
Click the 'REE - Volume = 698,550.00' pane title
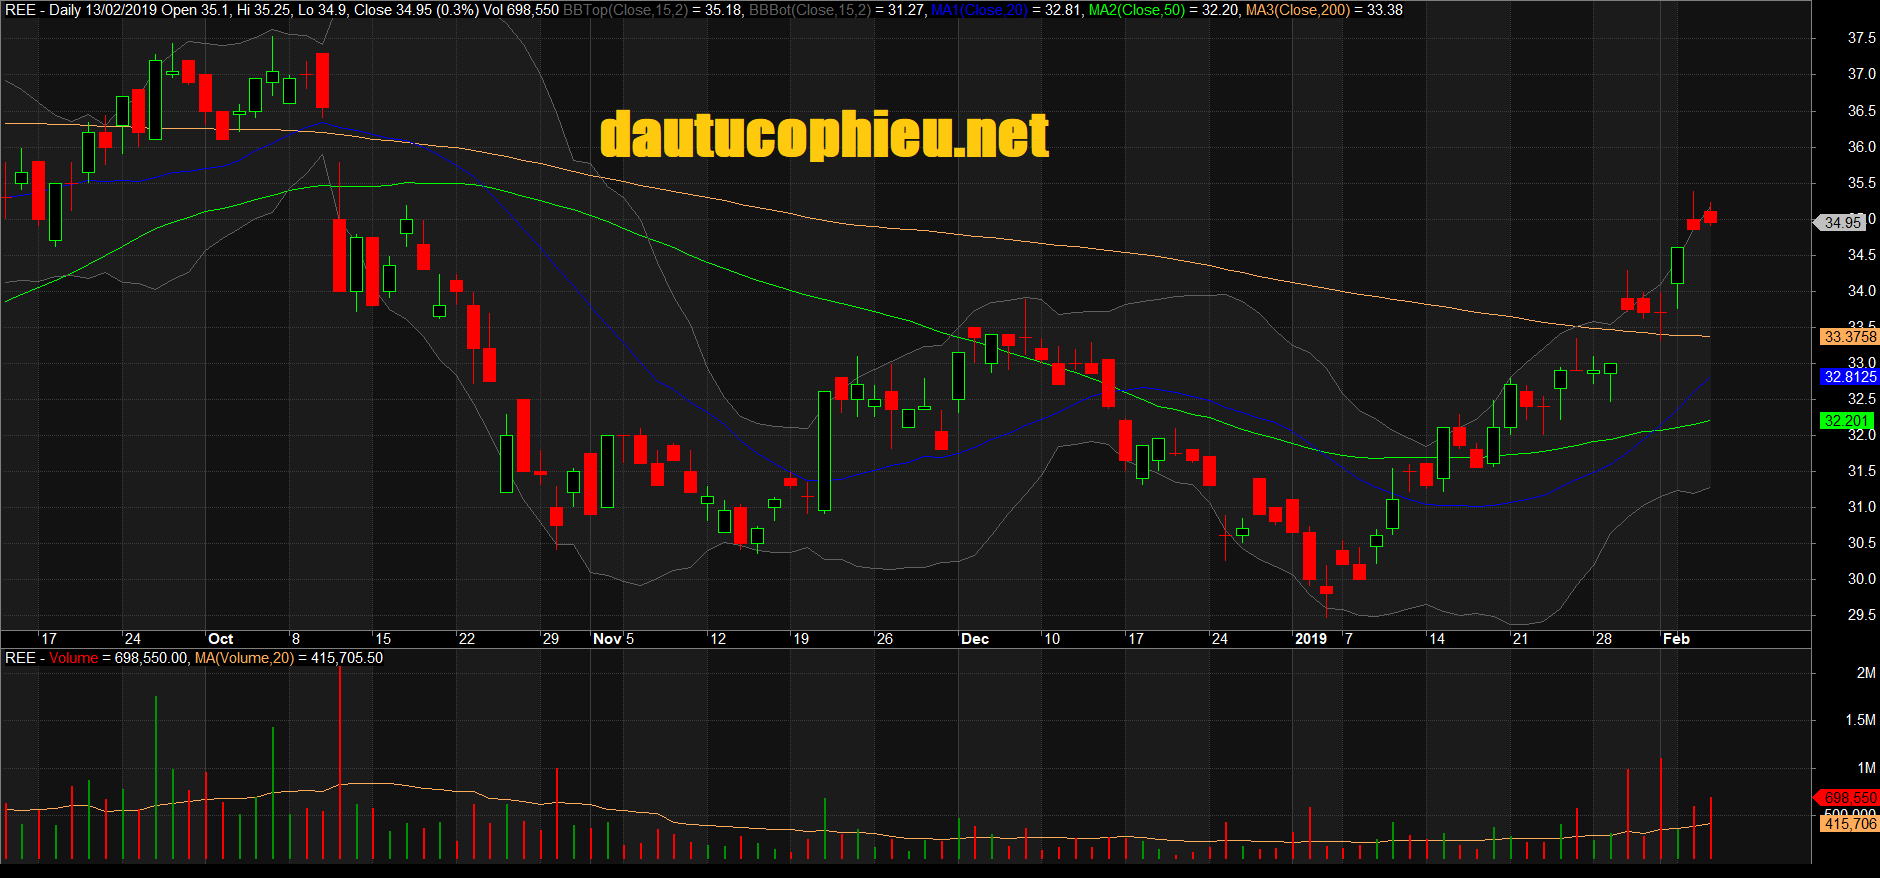[x=96, y=658]
